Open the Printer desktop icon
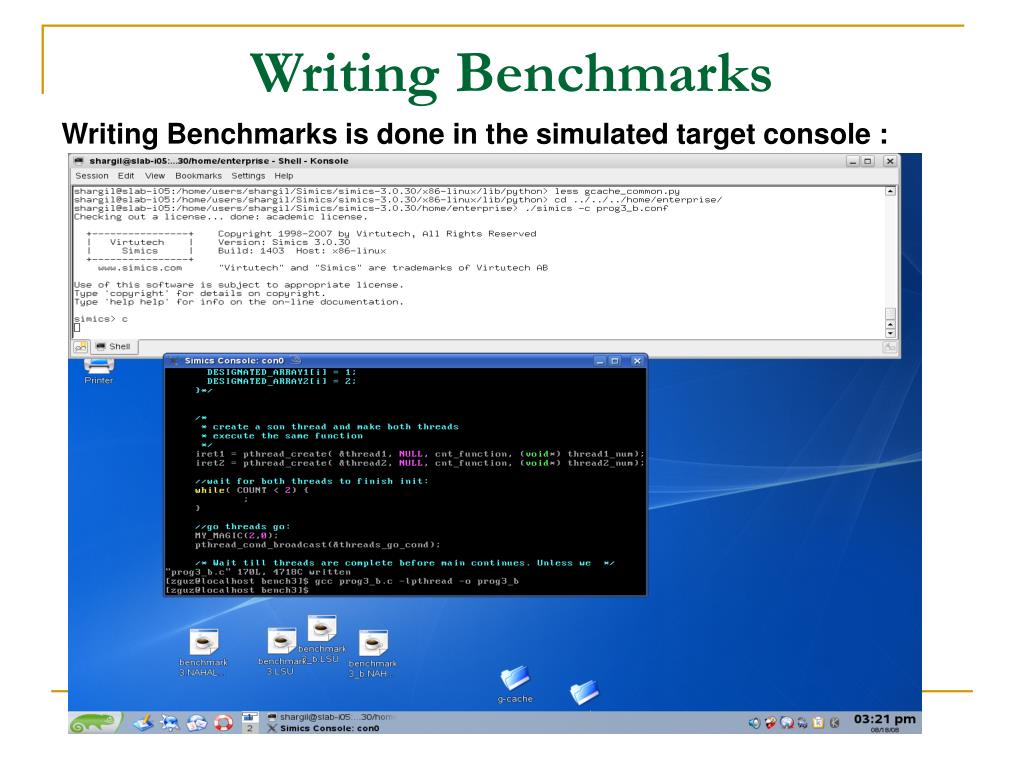The width and height of the screenshot is (1024, 768). [99, 371]
